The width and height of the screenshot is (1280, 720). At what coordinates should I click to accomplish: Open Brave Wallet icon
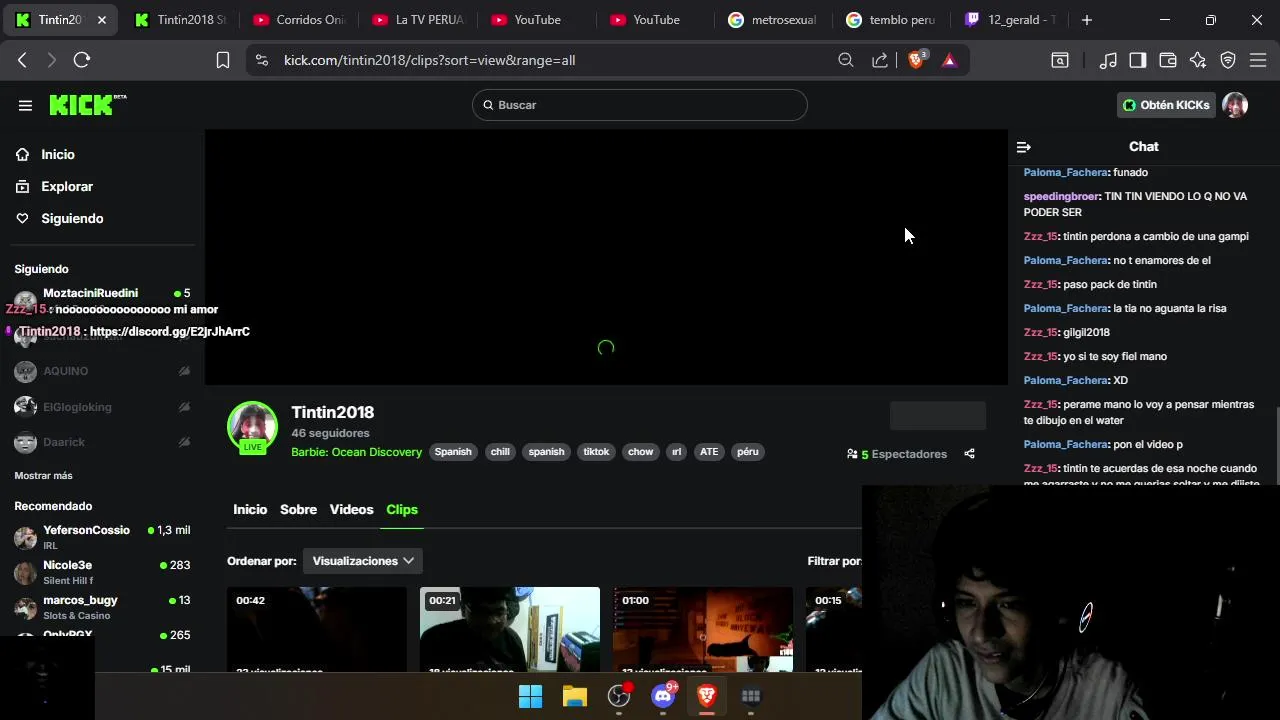click(1168, 60)
